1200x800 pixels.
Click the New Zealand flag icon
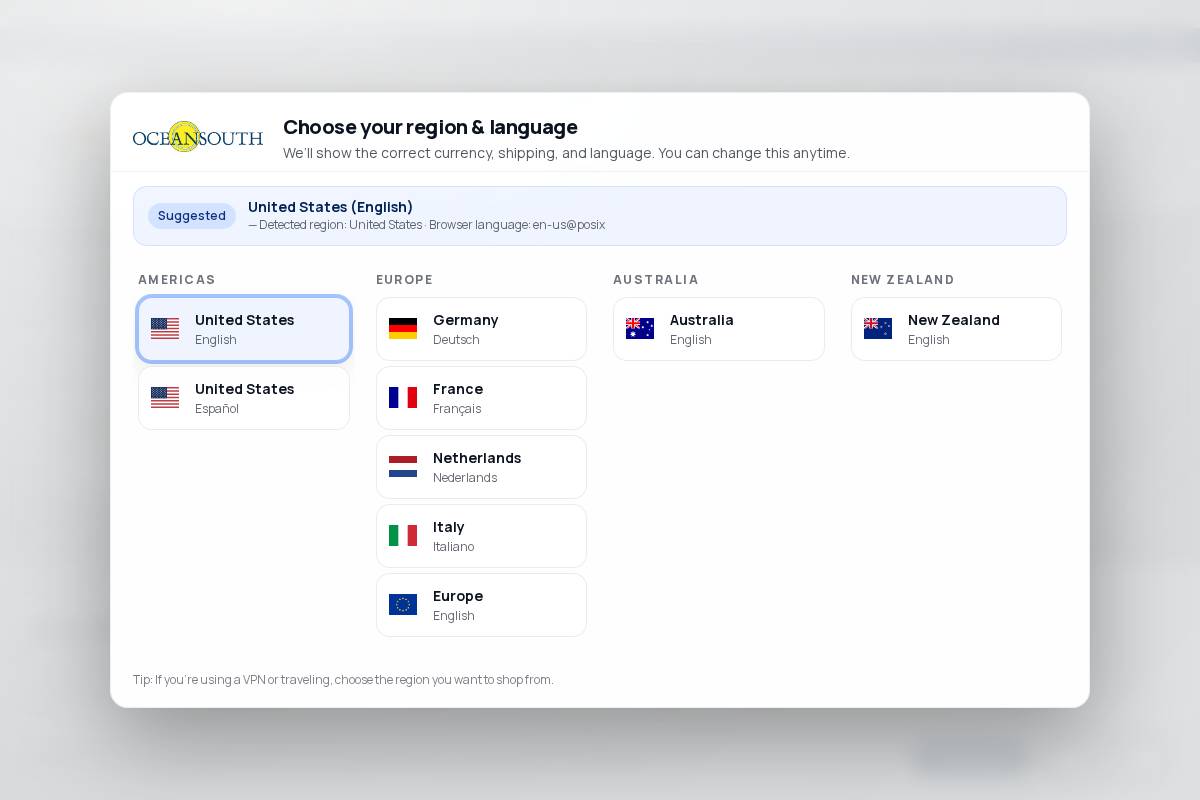(878, 328)
